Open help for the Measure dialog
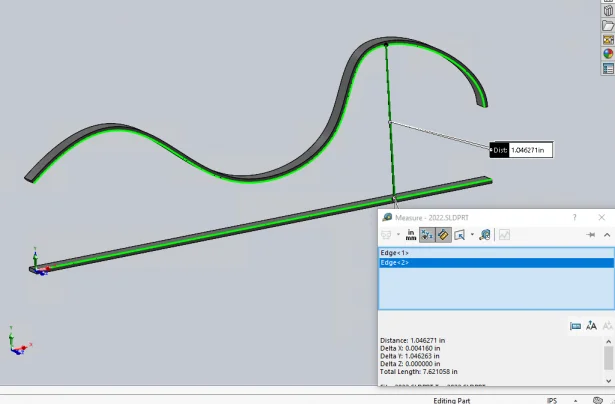Screen dimensions: 615x404 click(x=575, y=217)
